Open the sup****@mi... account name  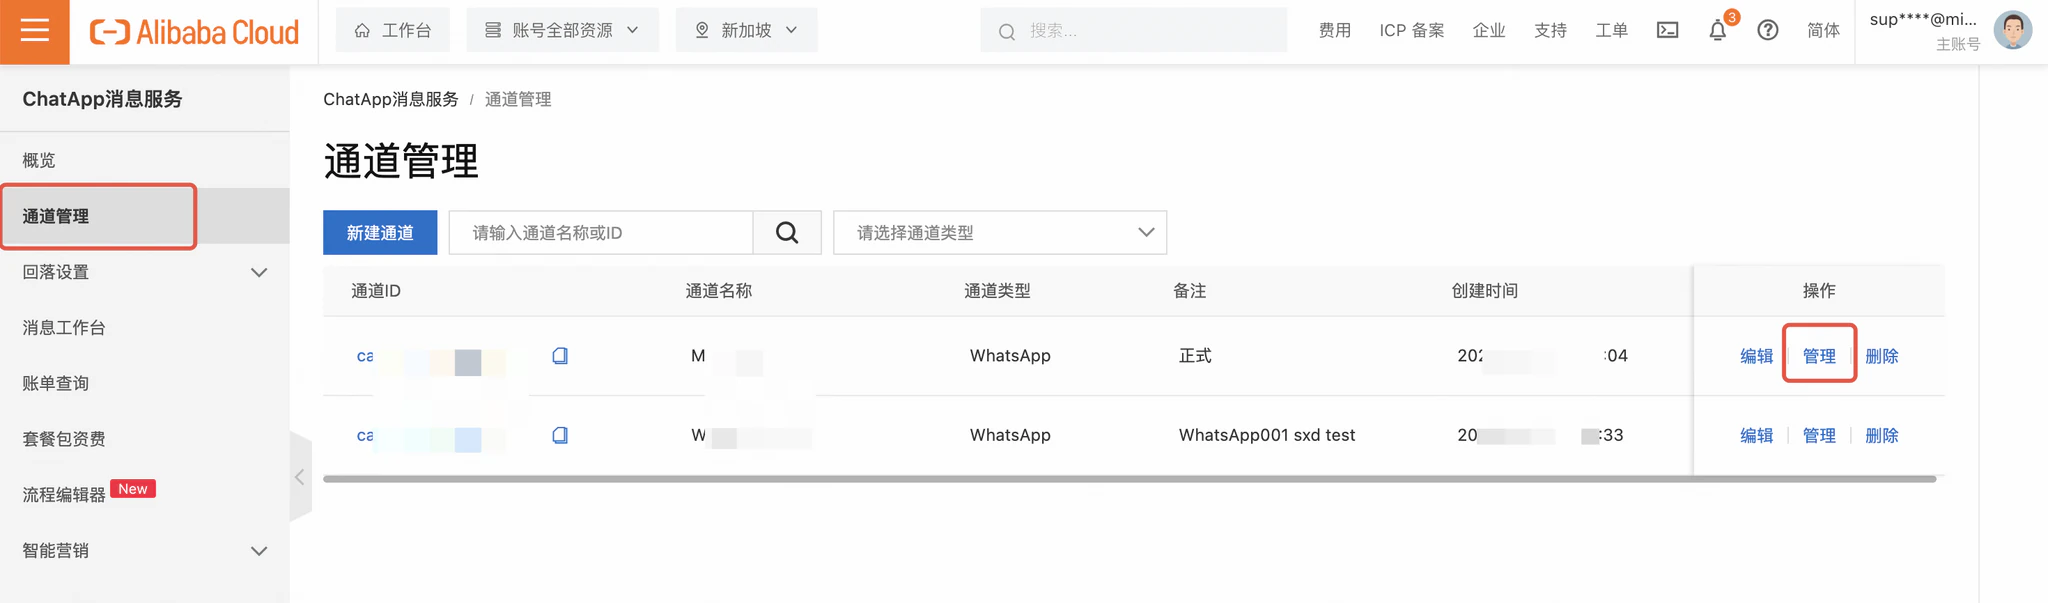click(1923, 19)
